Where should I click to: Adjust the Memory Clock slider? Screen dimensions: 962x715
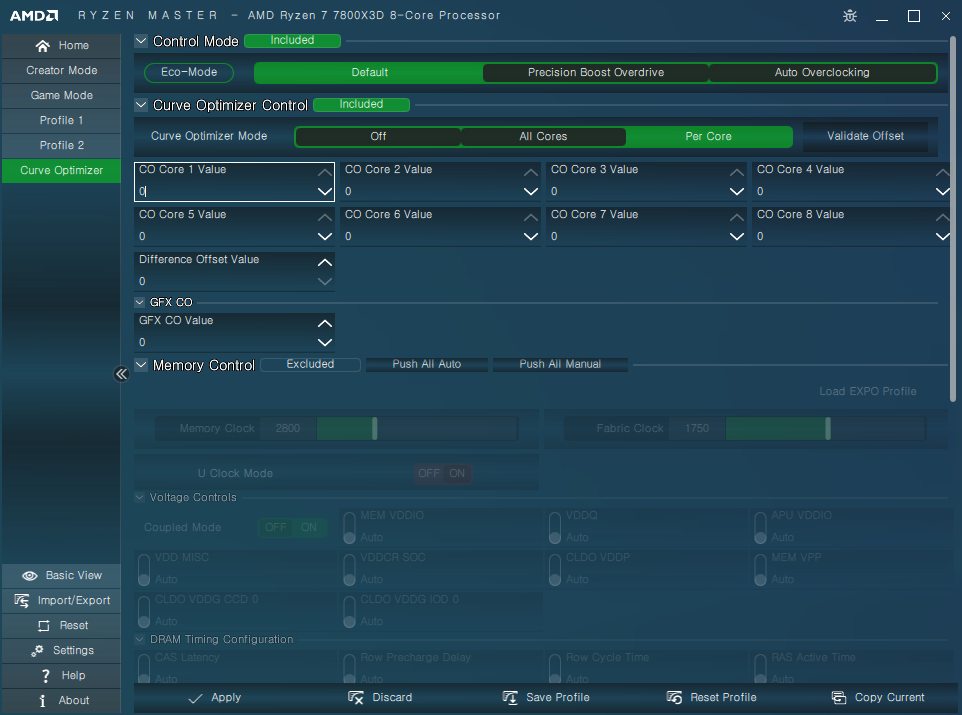coord(417,428)
